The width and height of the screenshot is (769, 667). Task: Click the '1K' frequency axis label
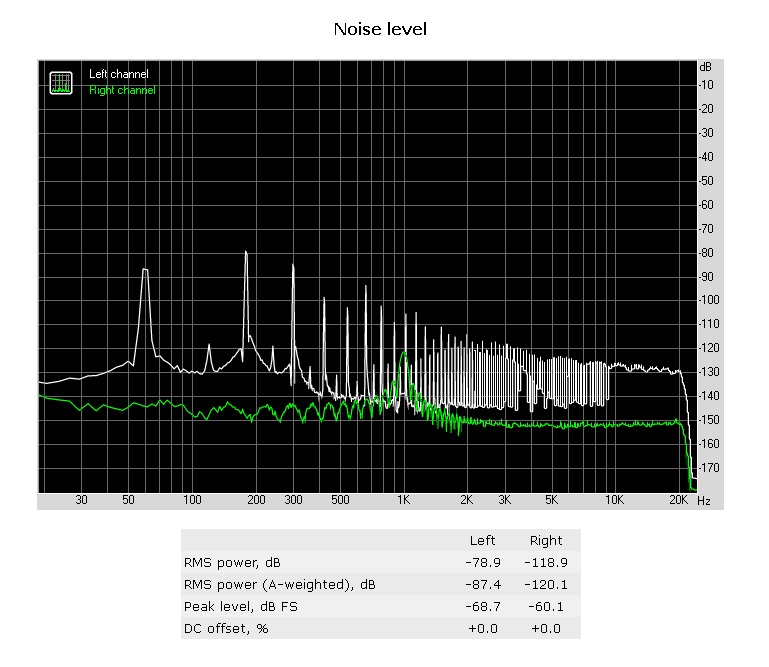[403, 500]
